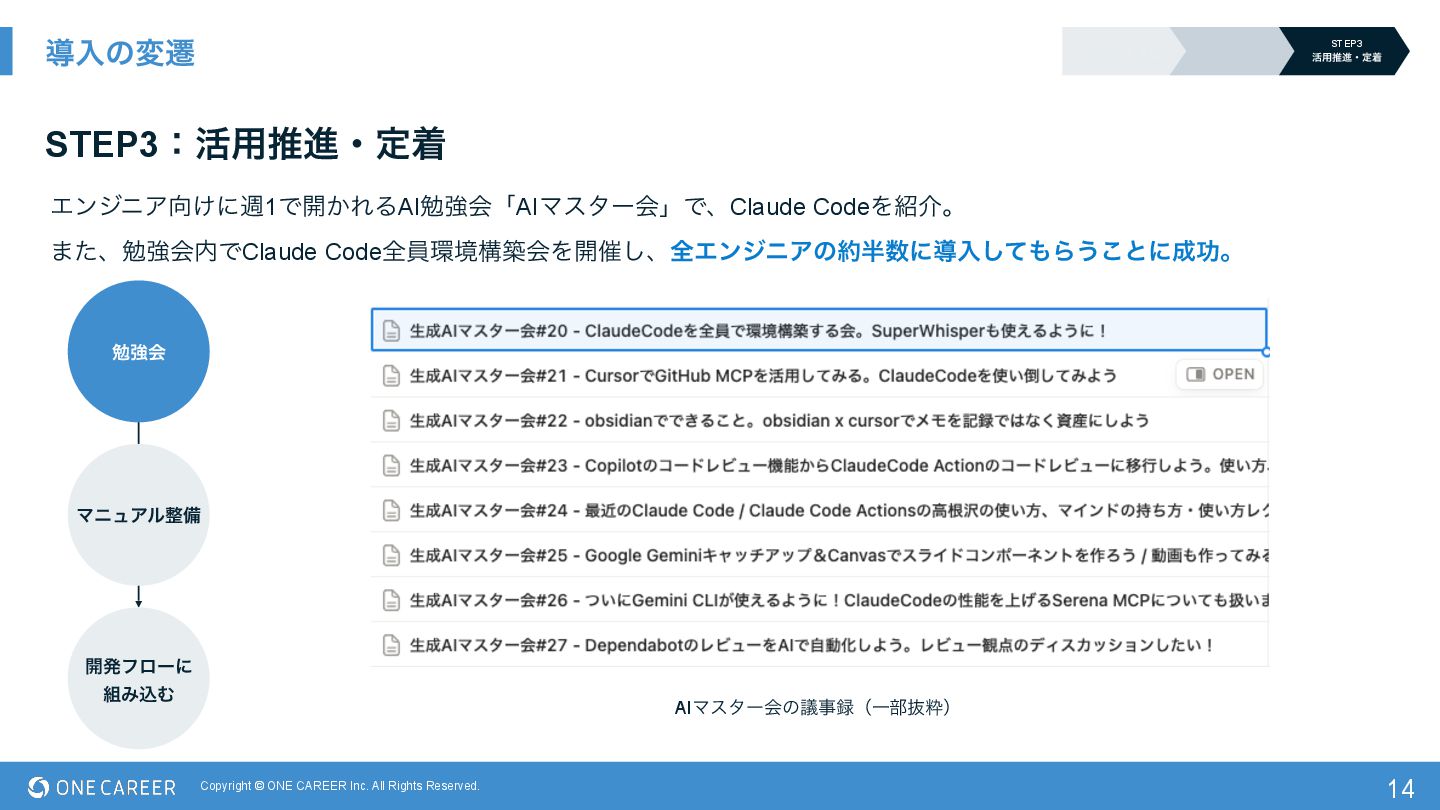Open 生成AIマスター会#20 ClaudeCode環境構築 entry

[x=819, y=330]
